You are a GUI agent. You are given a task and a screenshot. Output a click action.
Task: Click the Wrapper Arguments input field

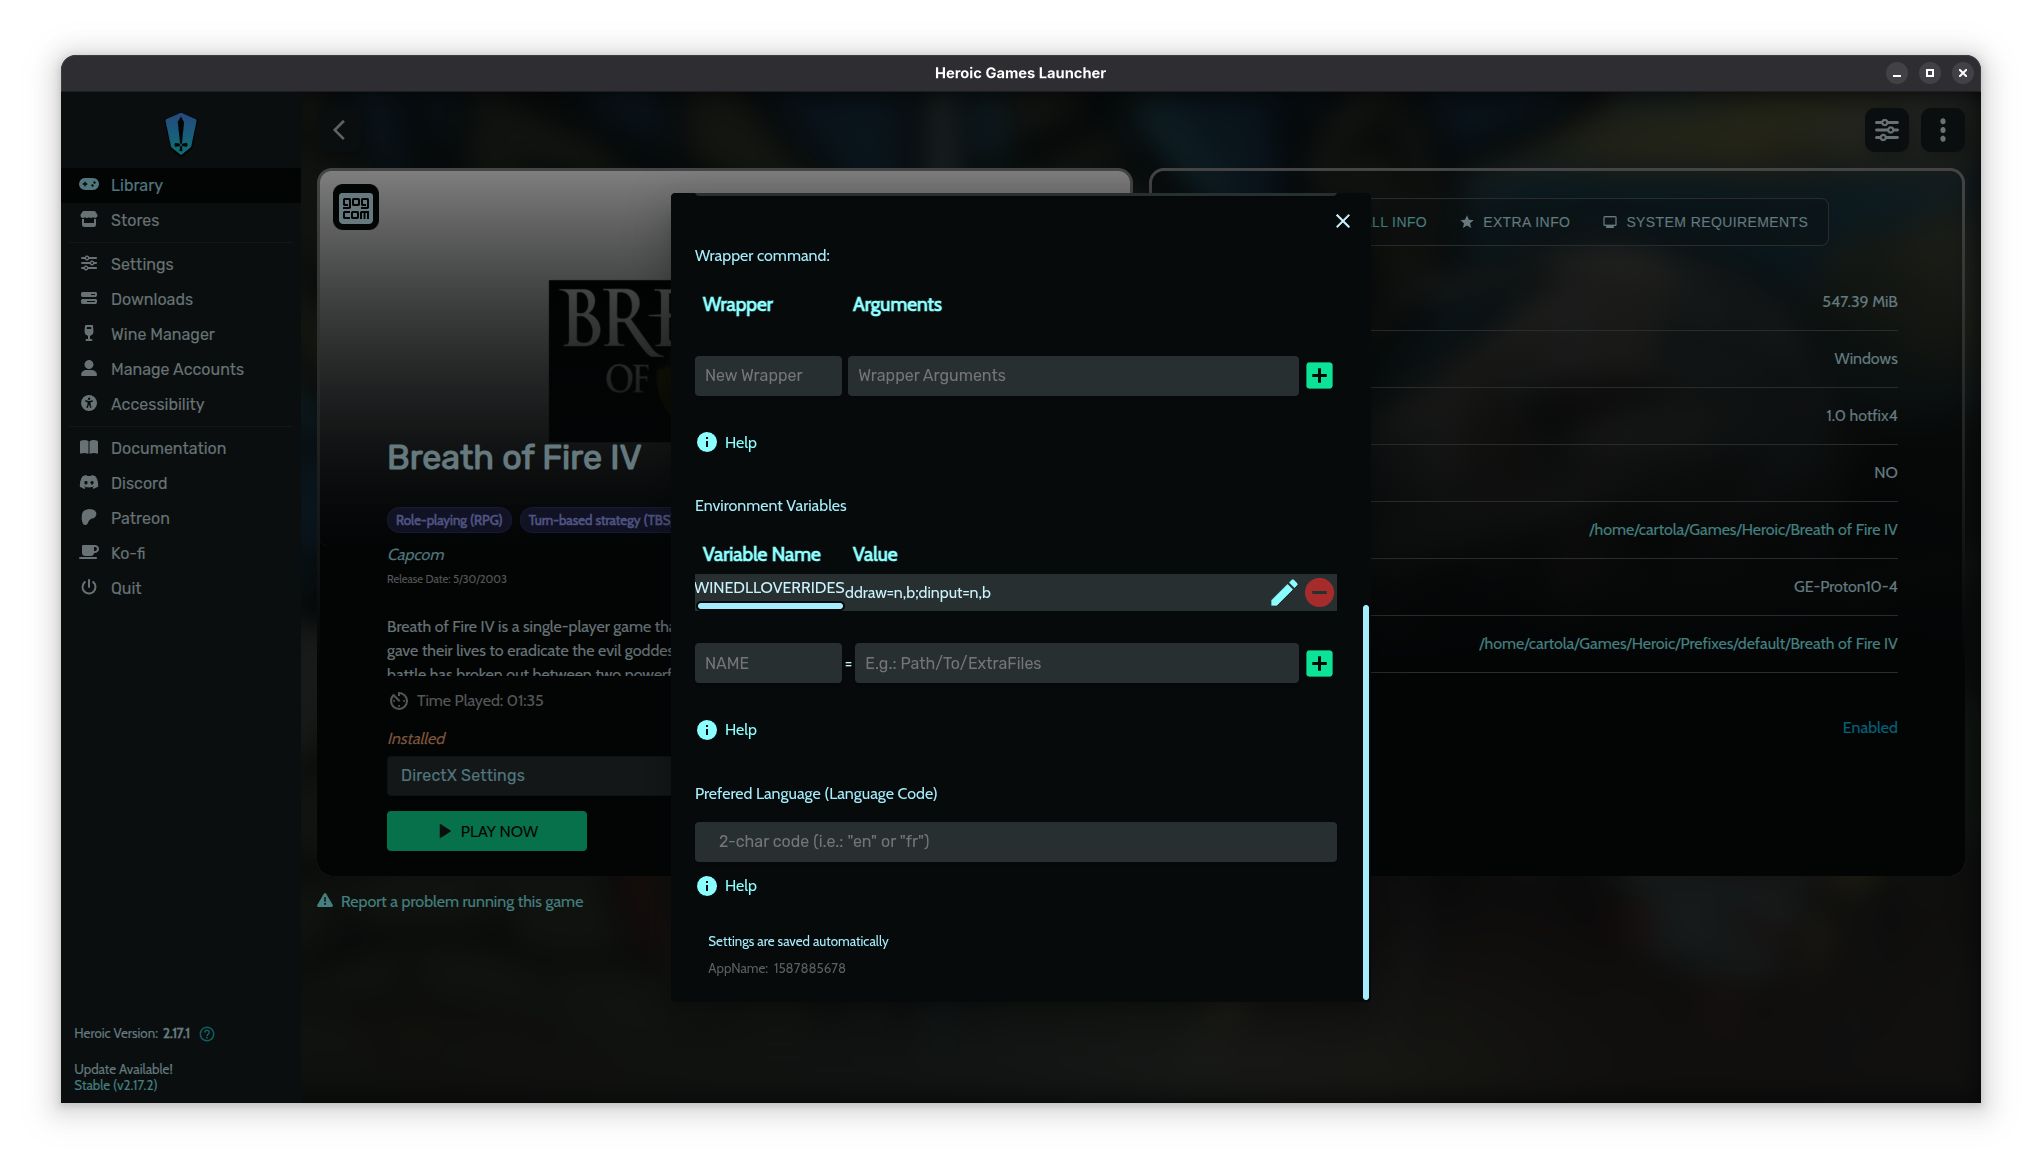coord(1073,376)
